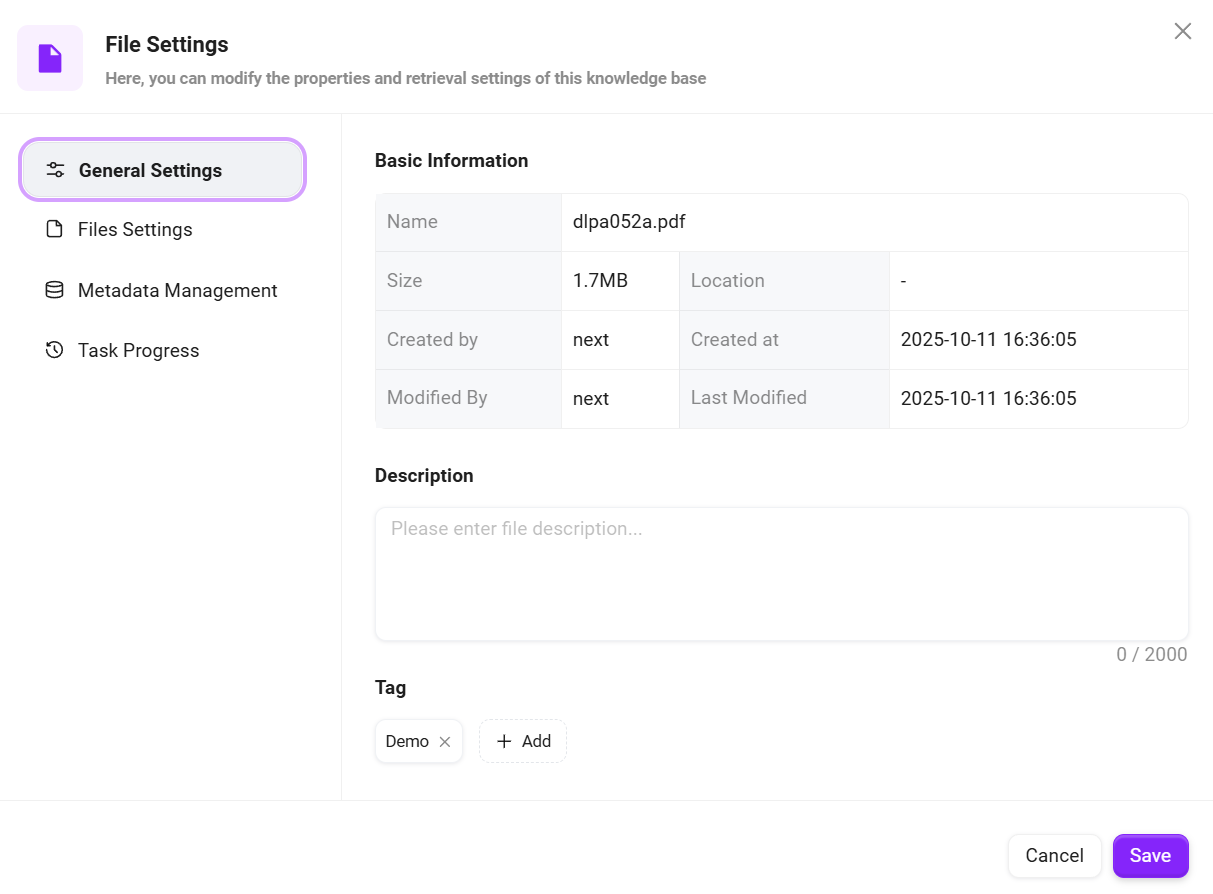The width and height of the screenshot is (1213, 894).
Task: Close the File Settings dialog
Action: click(1183, 31)
